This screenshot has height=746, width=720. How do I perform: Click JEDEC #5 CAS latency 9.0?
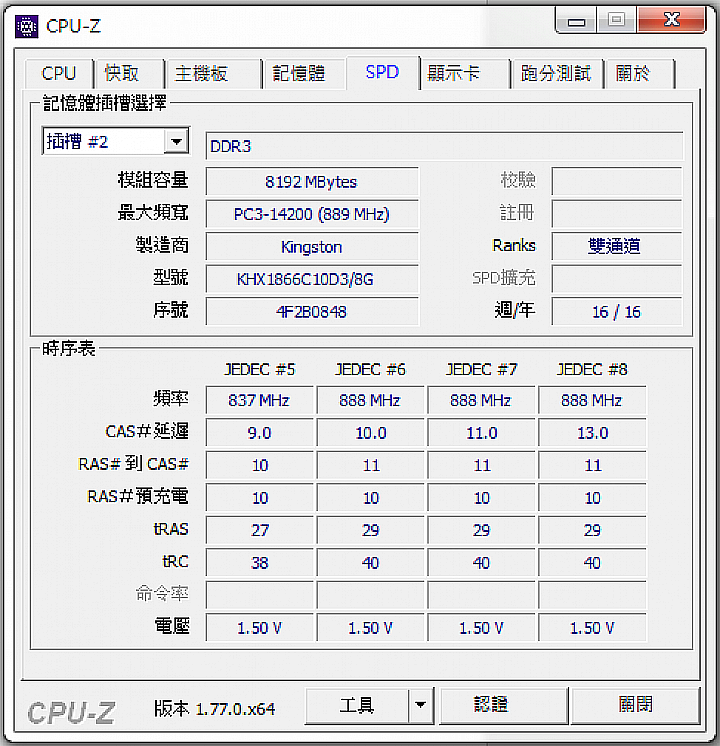(x=259, y=433)
